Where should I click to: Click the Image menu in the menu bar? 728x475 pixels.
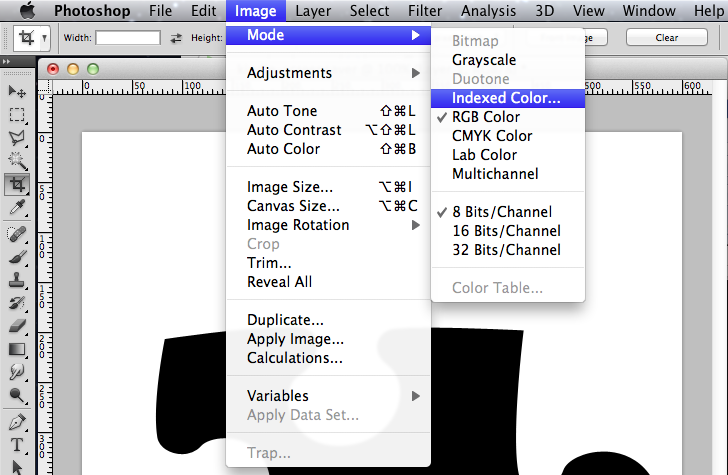click(255, 10)
